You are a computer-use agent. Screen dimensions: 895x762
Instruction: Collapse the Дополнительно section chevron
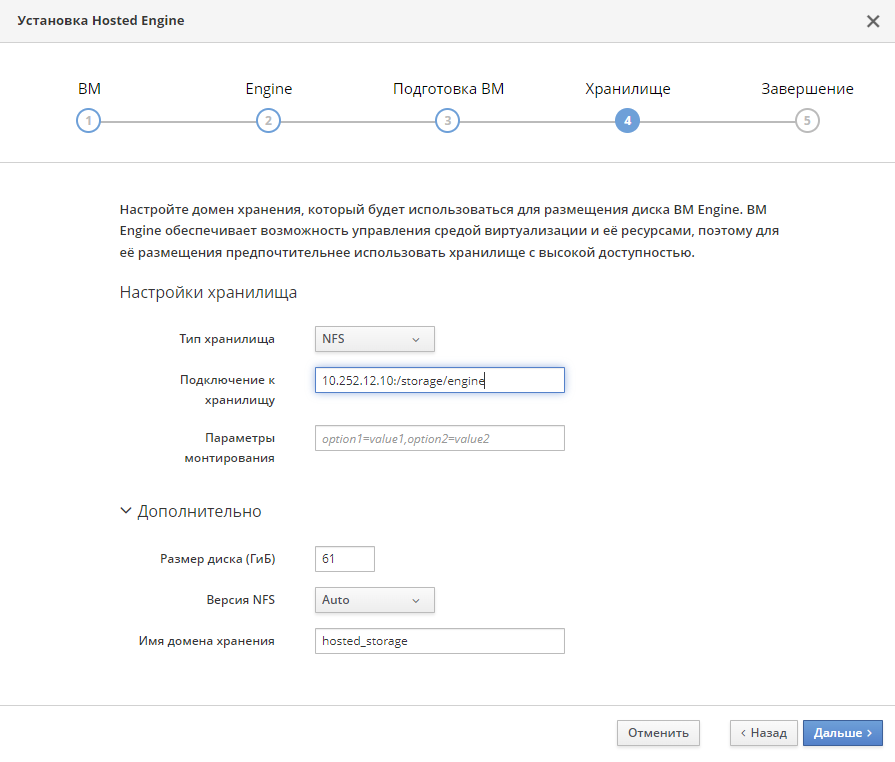coord(126,510)
